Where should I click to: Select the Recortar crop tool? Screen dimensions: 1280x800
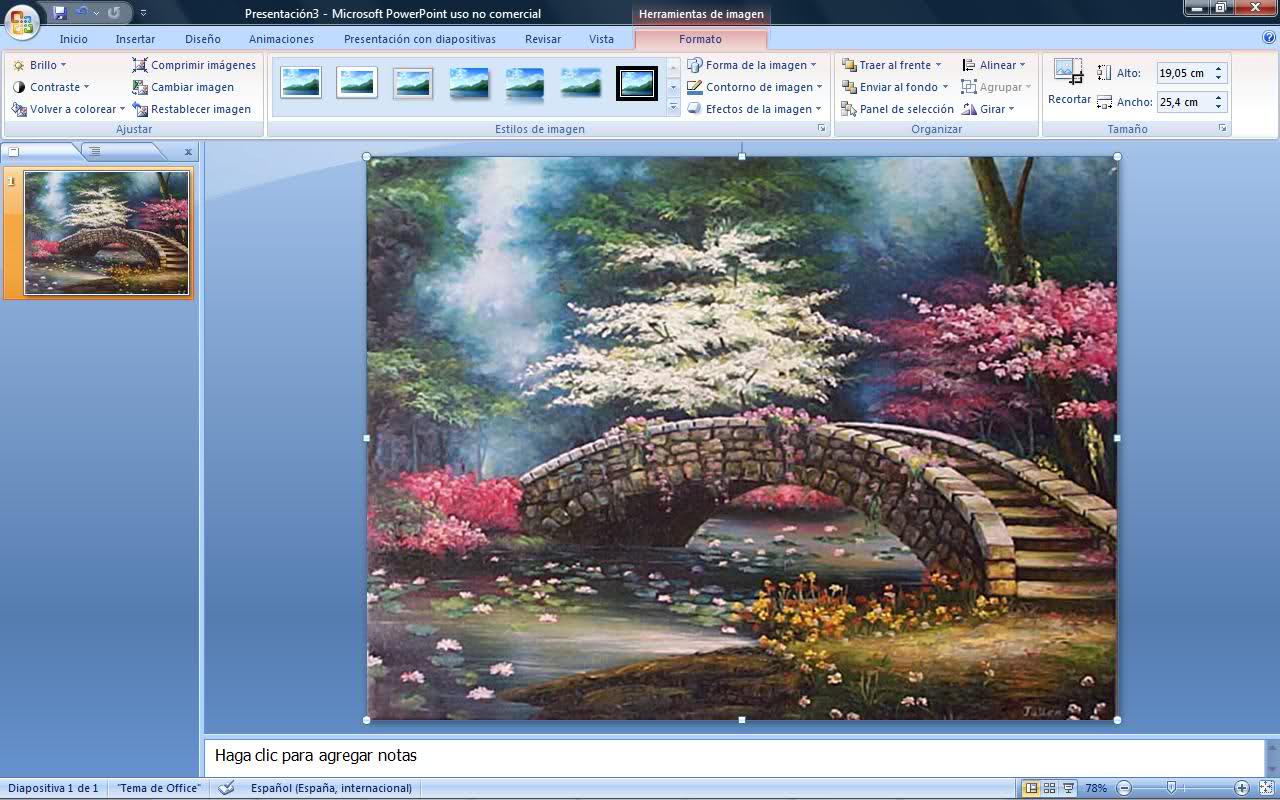(1069, 82)
